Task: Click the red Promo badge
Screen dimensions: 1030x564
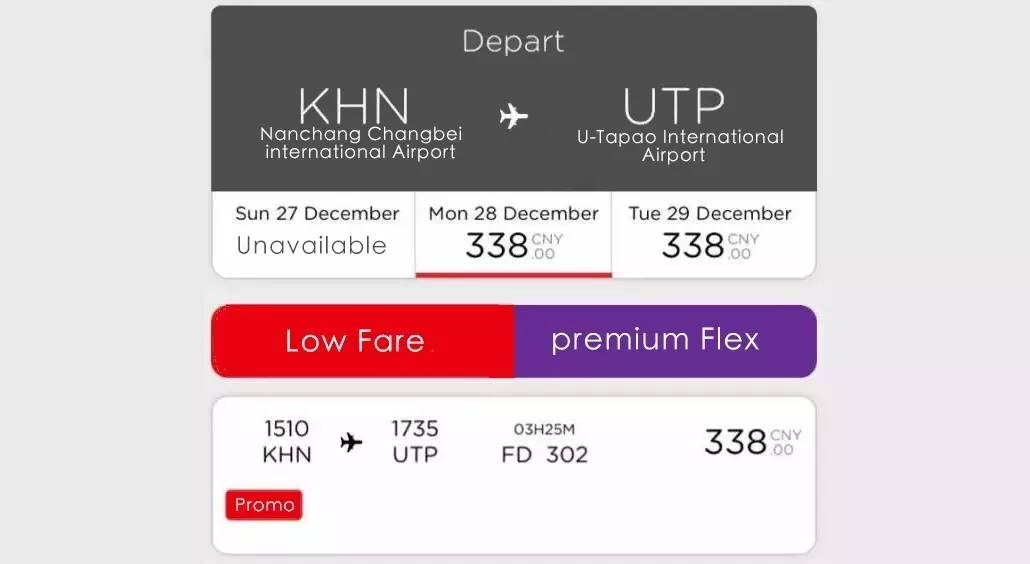Action: click(264, 505)
